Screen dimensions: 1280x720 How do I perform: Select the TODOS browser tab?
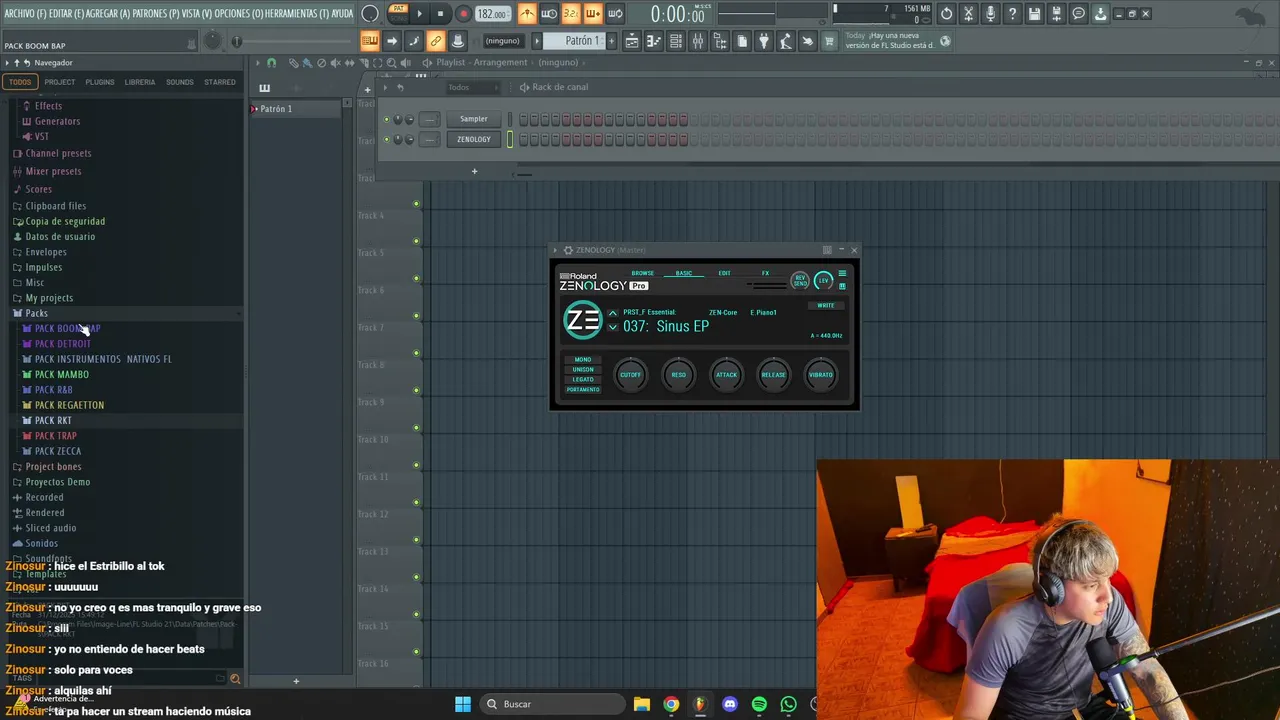pos(20,82)
